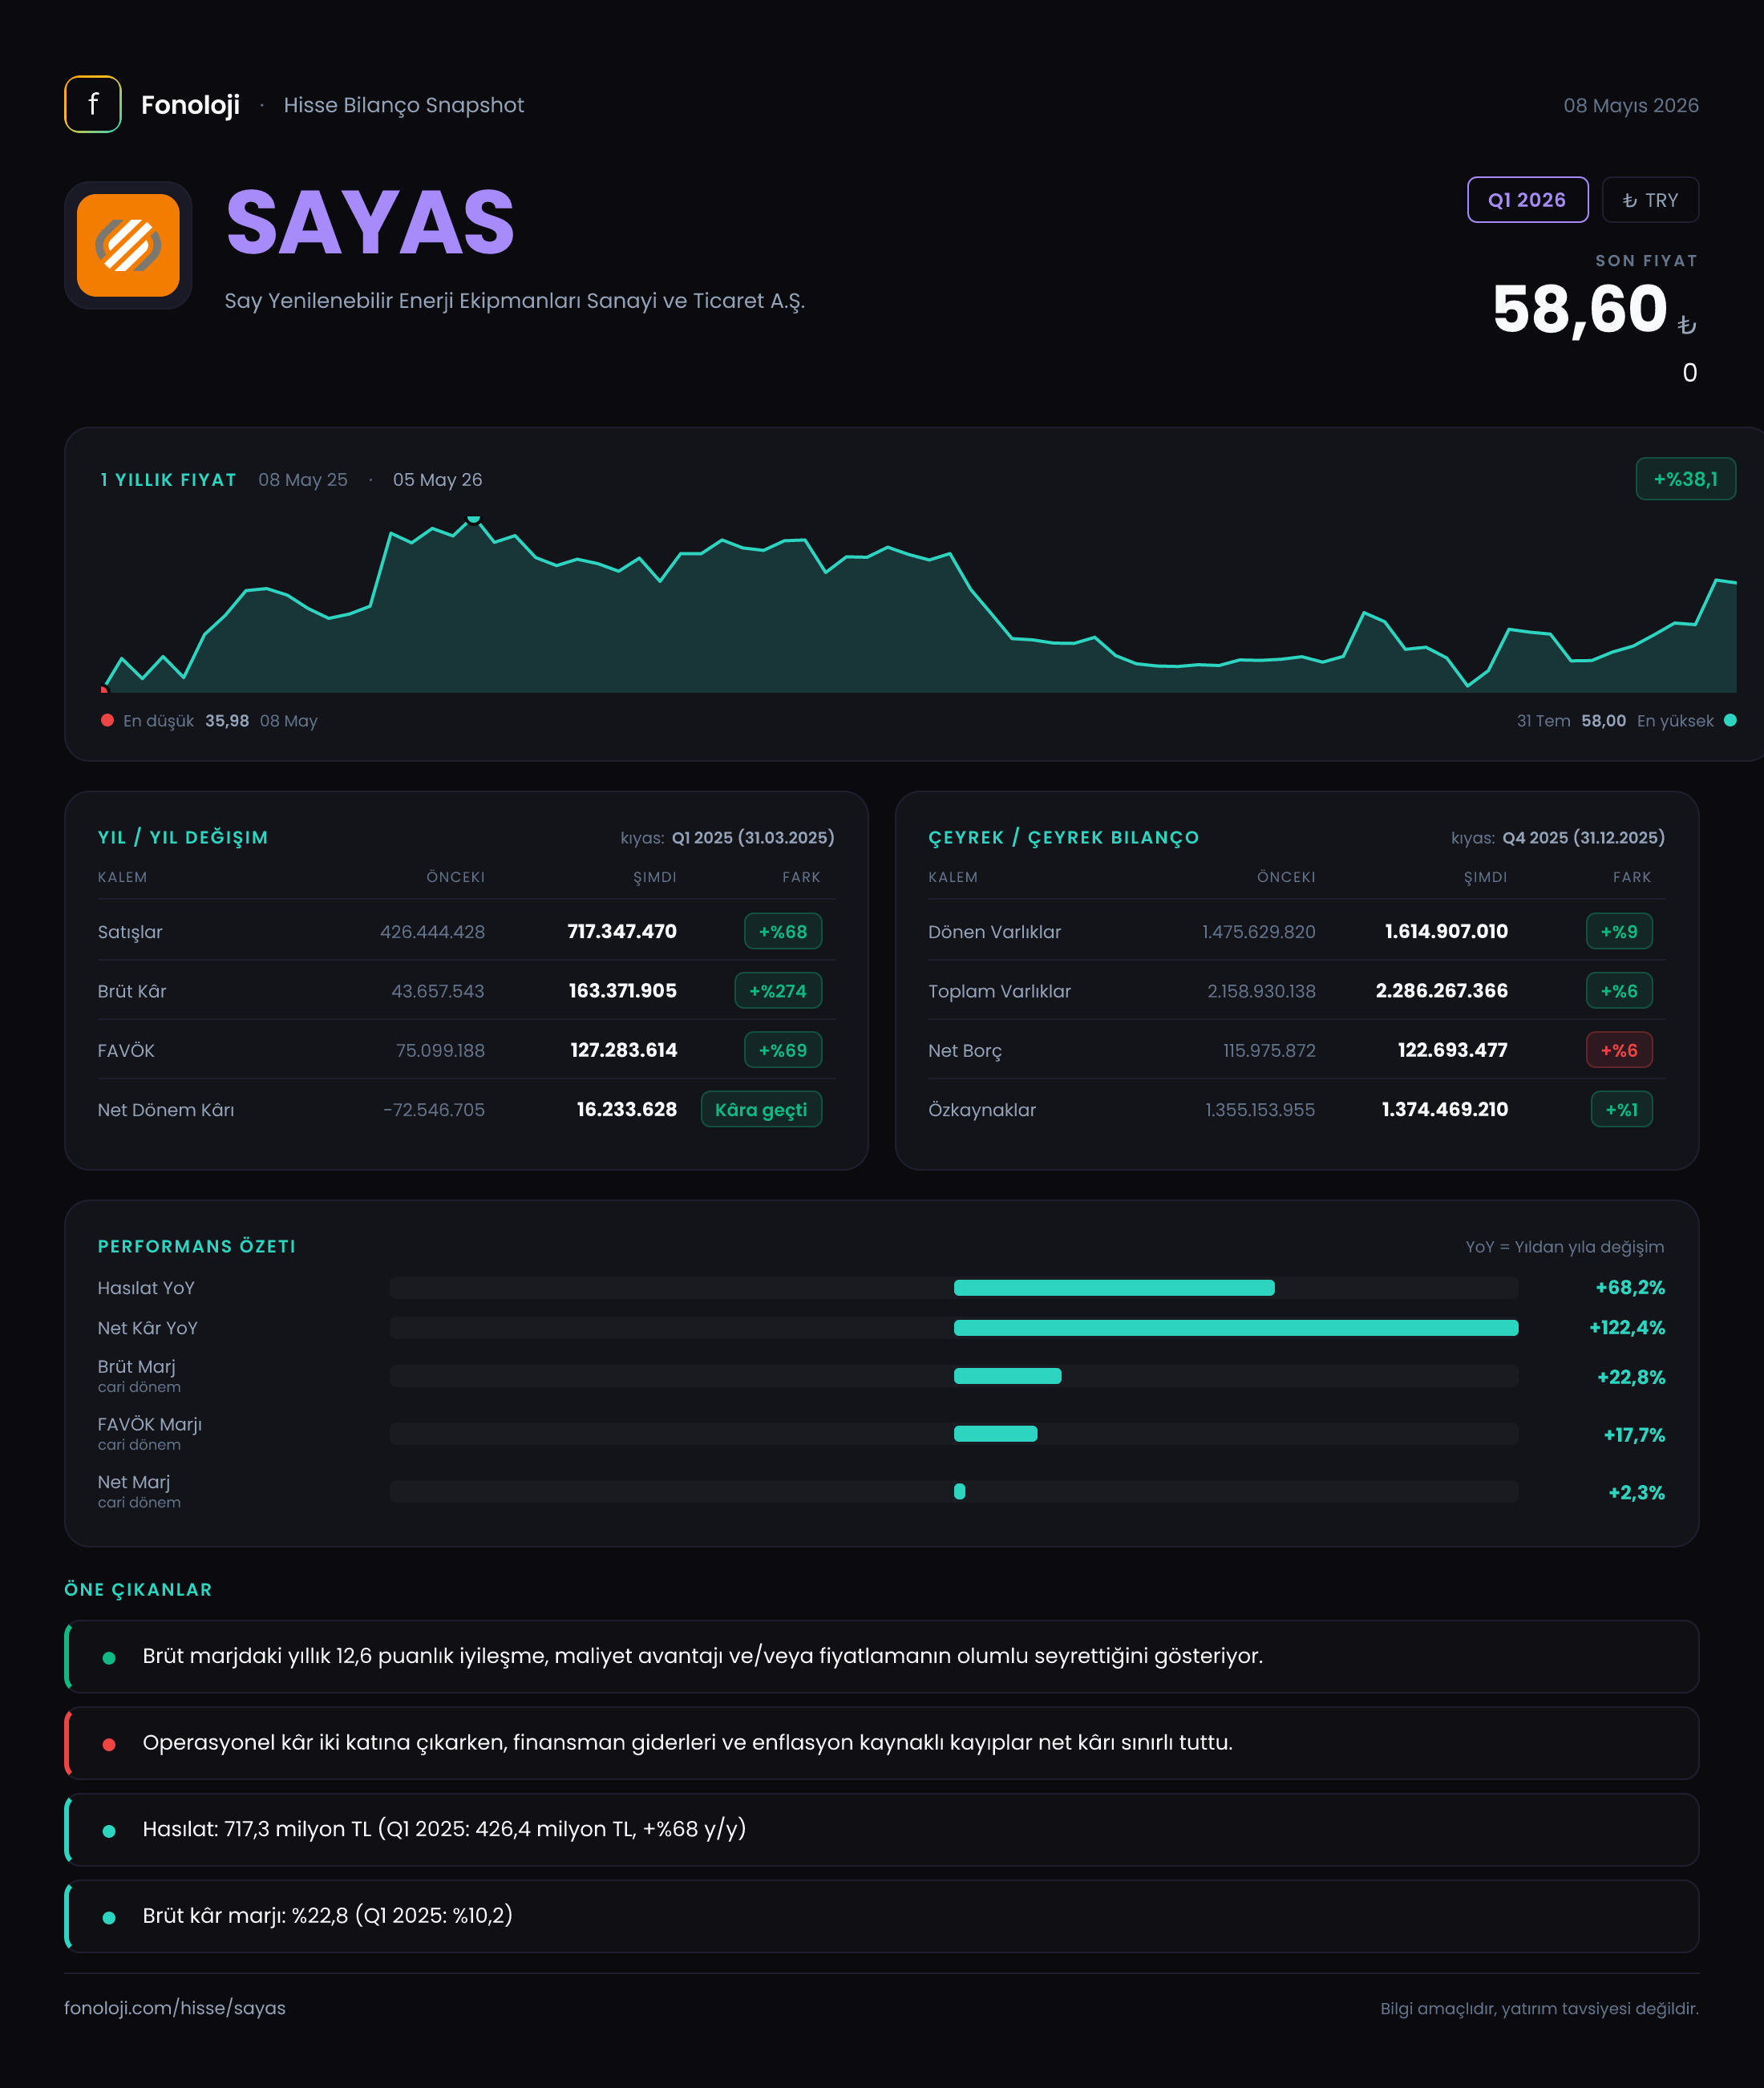The image size is (1764, 2088).
Task: Click Özkaynaklar value 1.374.469.210
Action: [x=1445, y=1110]
